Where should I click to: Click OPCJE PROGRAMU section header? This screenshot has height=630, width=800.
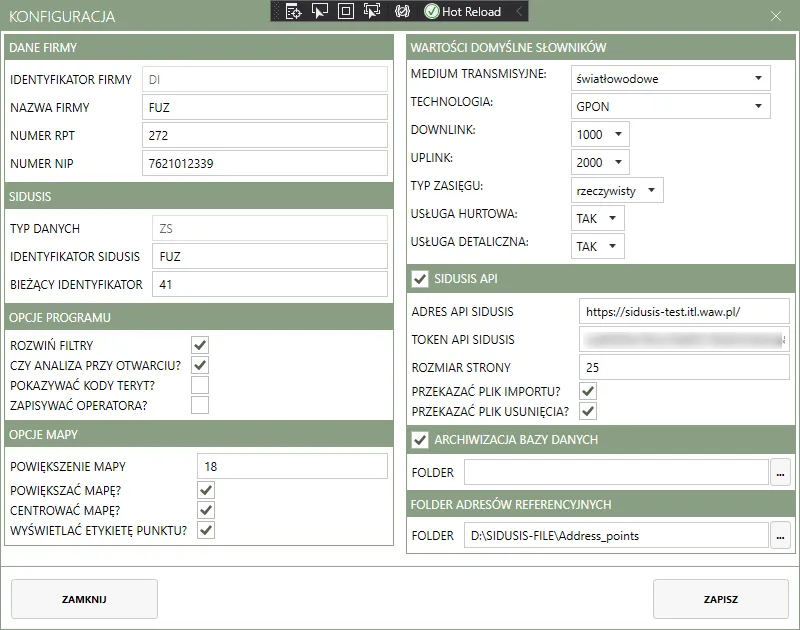(199, 317)
